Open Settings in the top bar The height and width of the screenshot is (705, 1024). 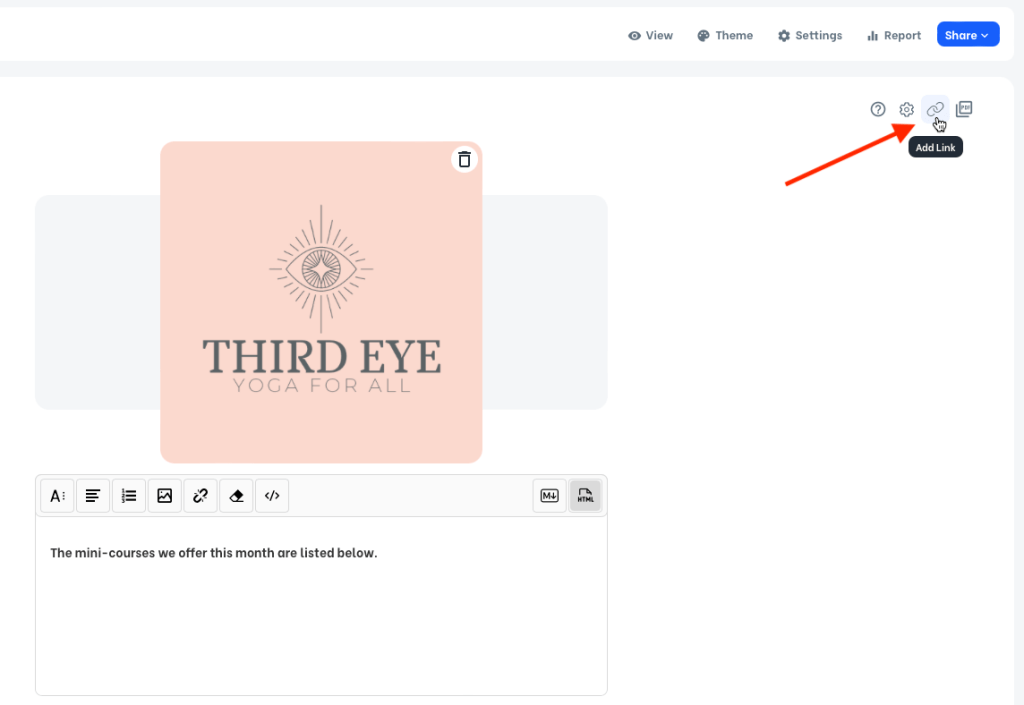(x=810, y=35)
